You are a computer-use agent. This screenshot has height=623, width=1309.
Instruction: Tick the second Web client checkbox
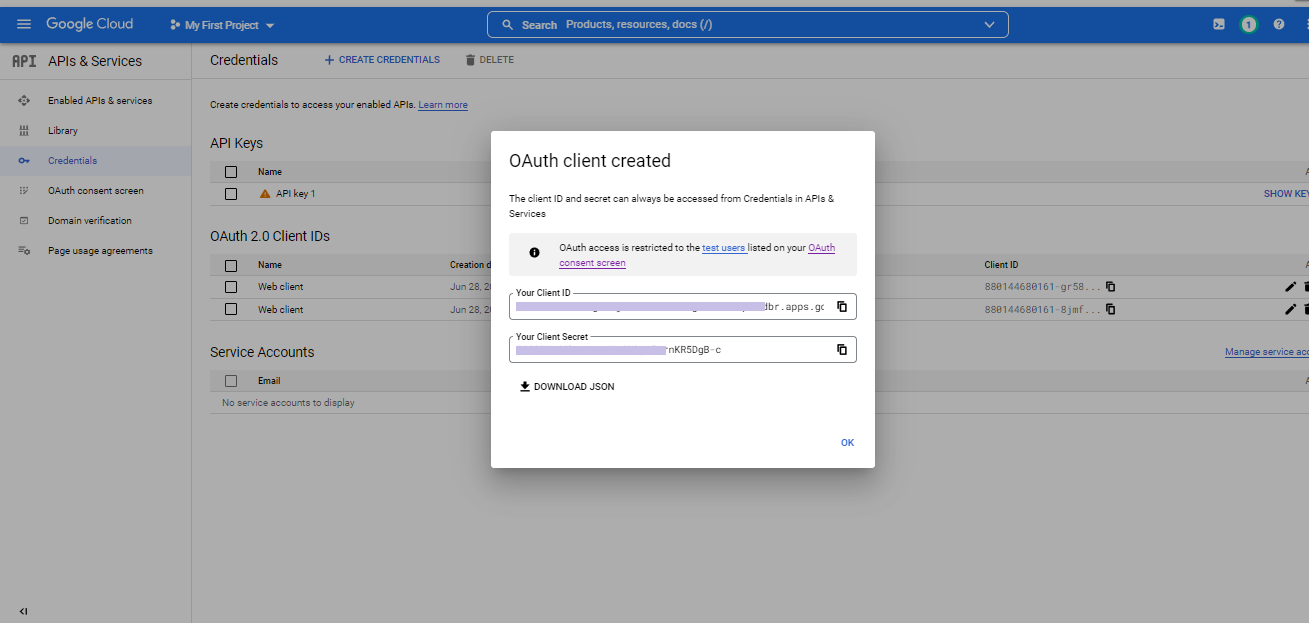tap(231, 310)
